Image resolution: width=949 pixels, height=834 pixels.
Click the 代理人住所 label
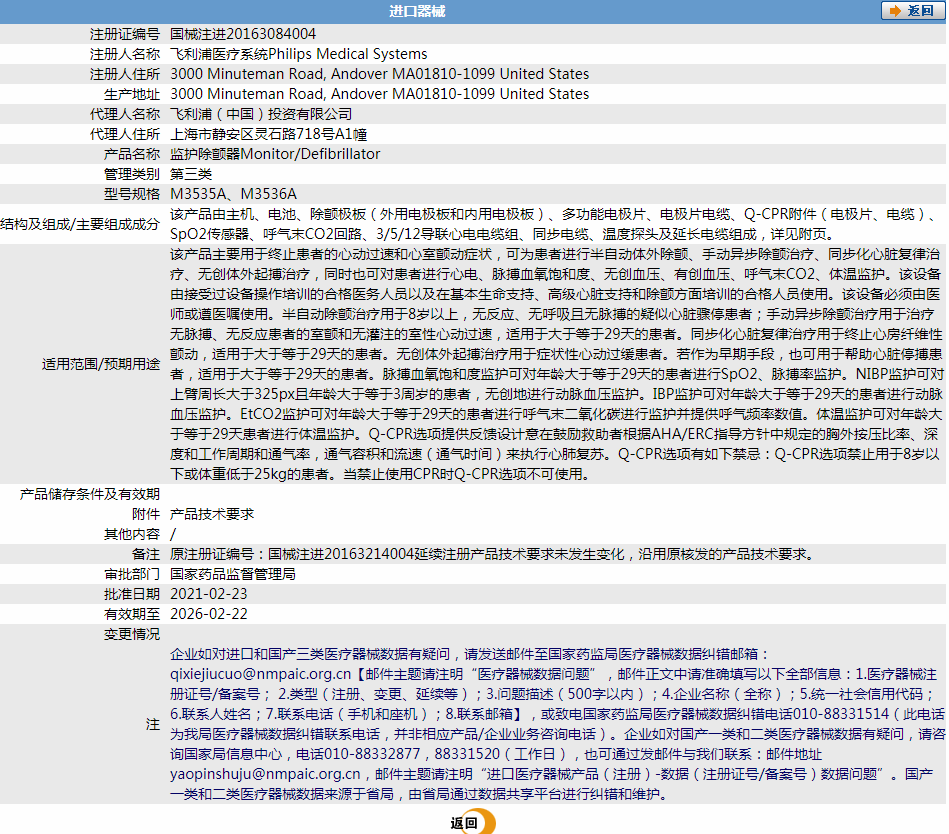[125, 134]
